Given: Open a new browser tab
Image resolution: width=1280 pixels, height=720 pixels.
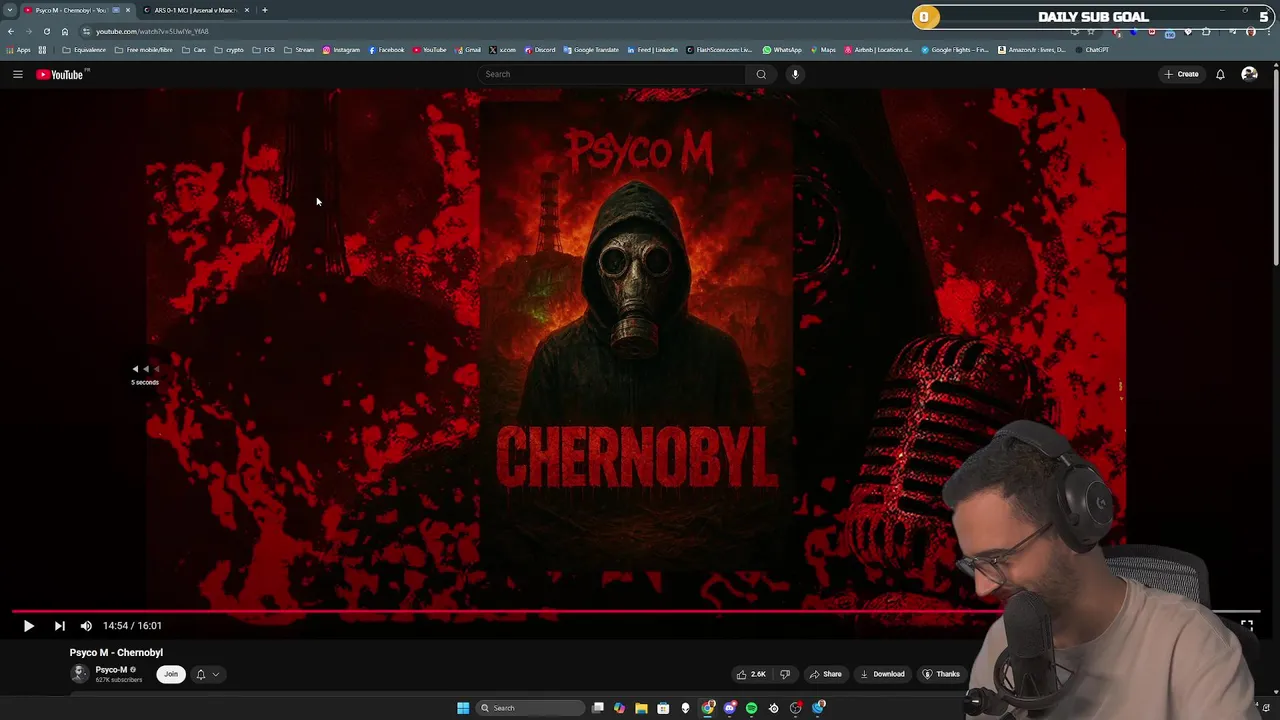Looking at the screenshot, I should tap(264, 10).
